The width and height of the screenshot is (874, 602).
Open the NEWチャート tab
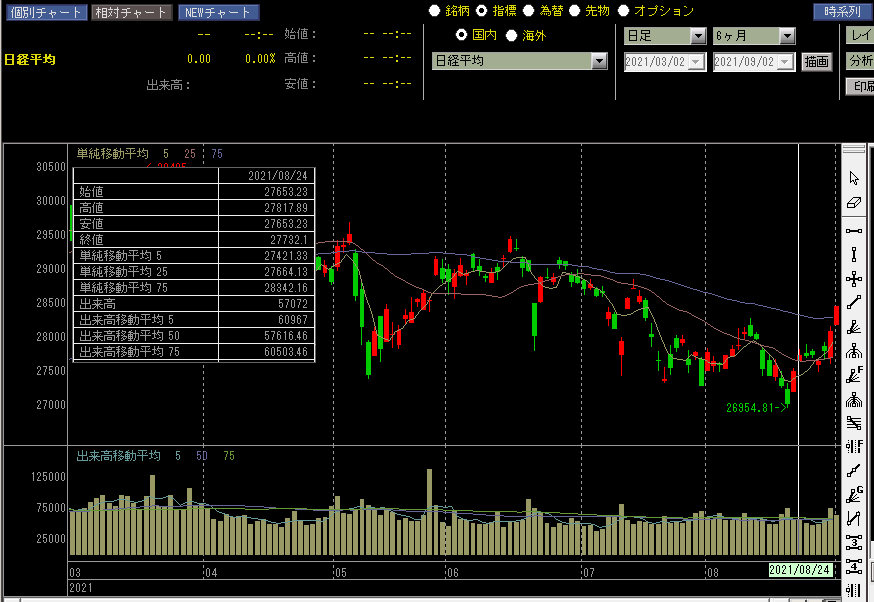click(219, 13)
